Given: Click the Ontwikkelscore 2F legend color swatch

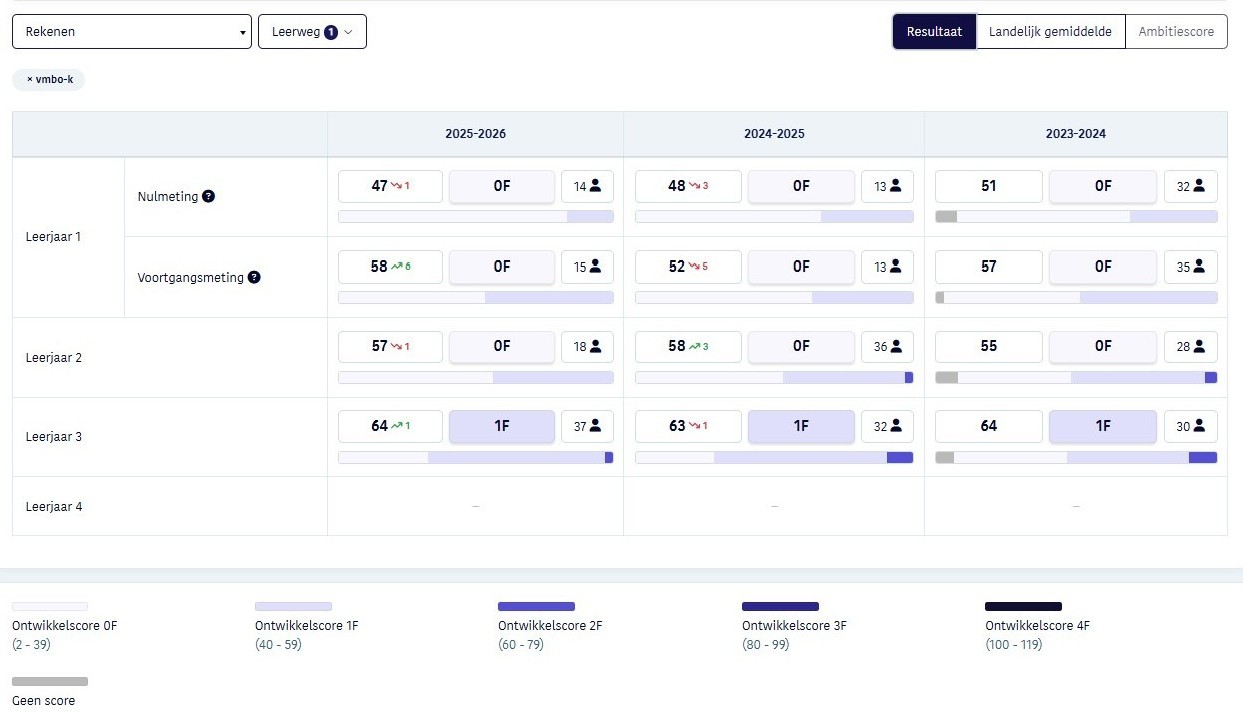Looking at the screenshot, I should coord(536,606).
